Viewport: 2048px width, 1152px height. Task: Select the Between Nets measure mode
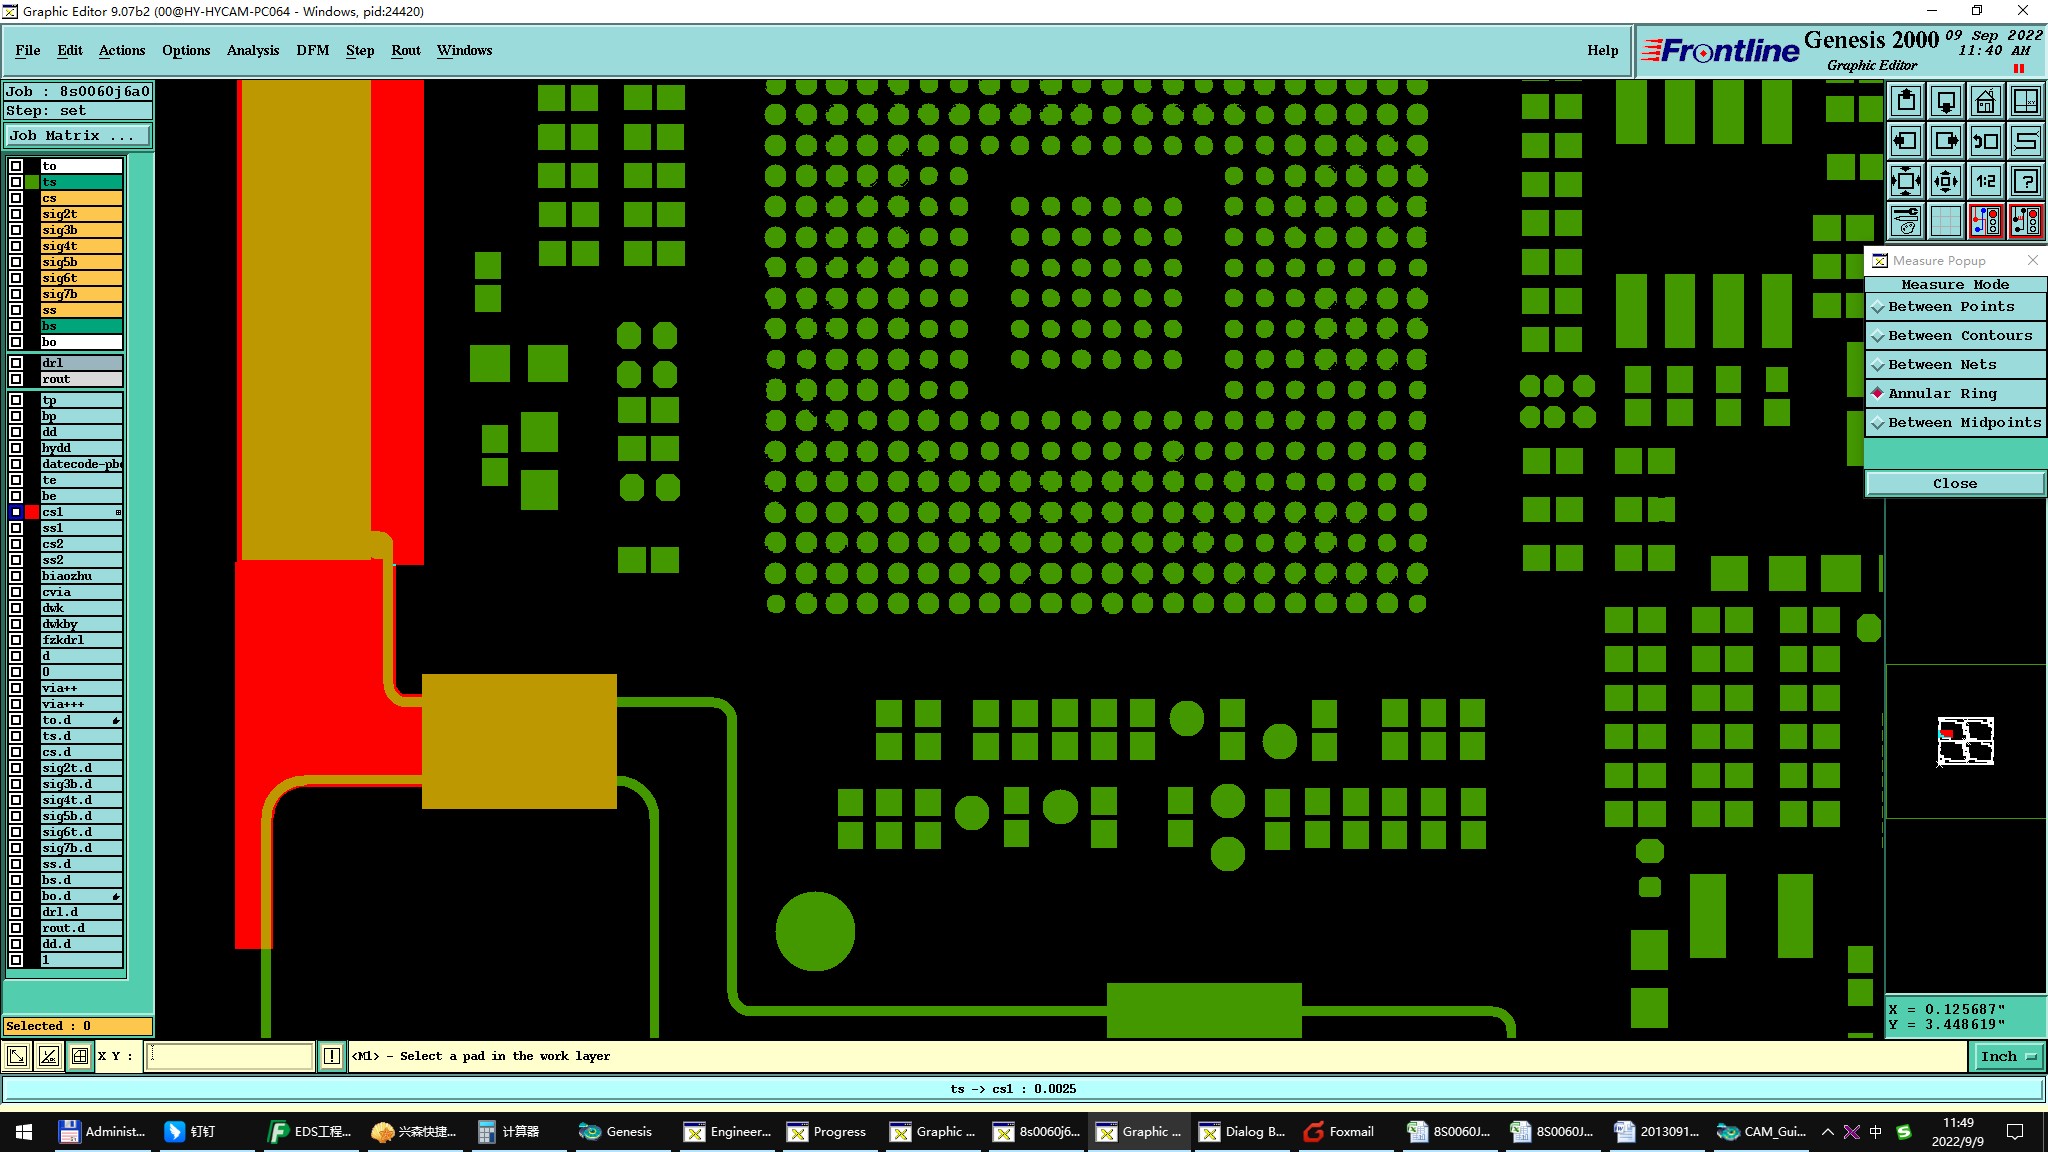[1941, 365]
